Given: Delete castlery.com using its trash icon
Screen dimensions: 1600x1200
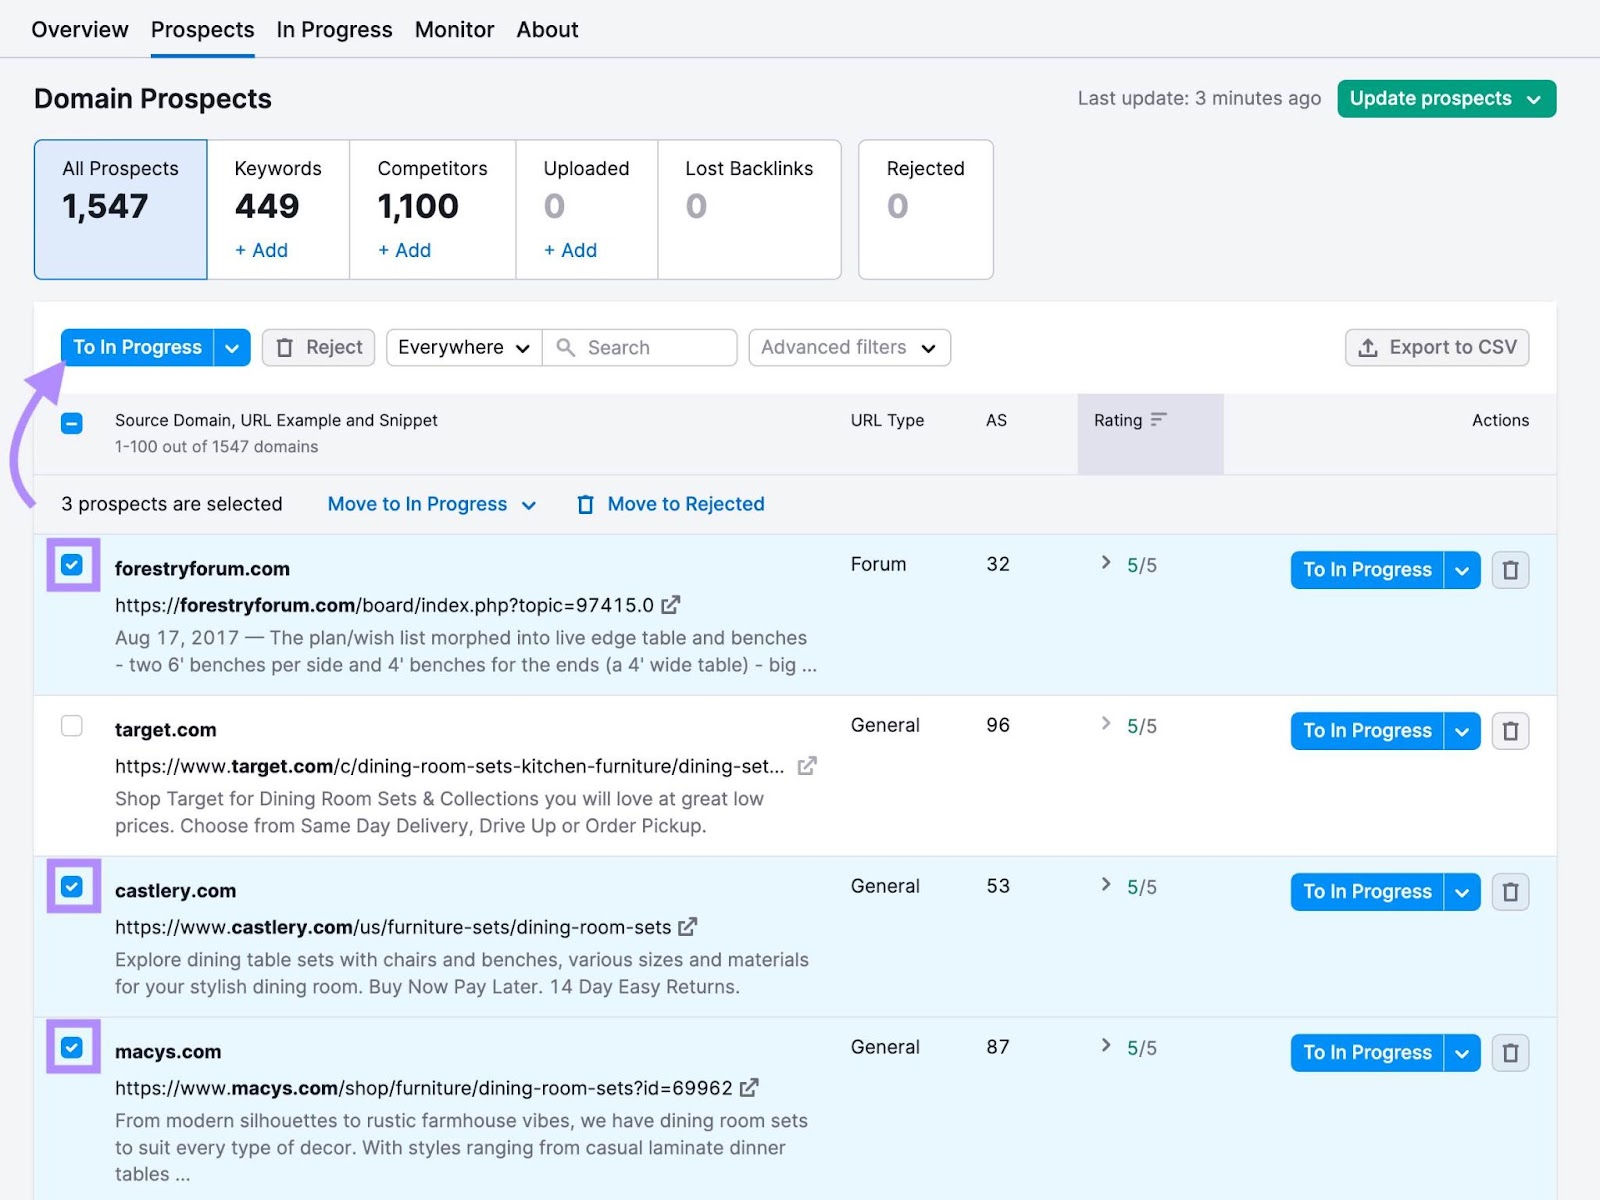Looking at the screenshot, I should [x=1510, y=892].
